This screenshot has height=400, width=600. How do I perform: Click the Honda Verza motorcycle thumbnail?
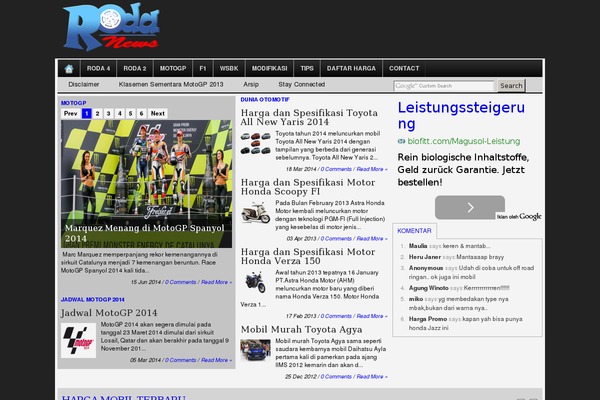[255, 282]
